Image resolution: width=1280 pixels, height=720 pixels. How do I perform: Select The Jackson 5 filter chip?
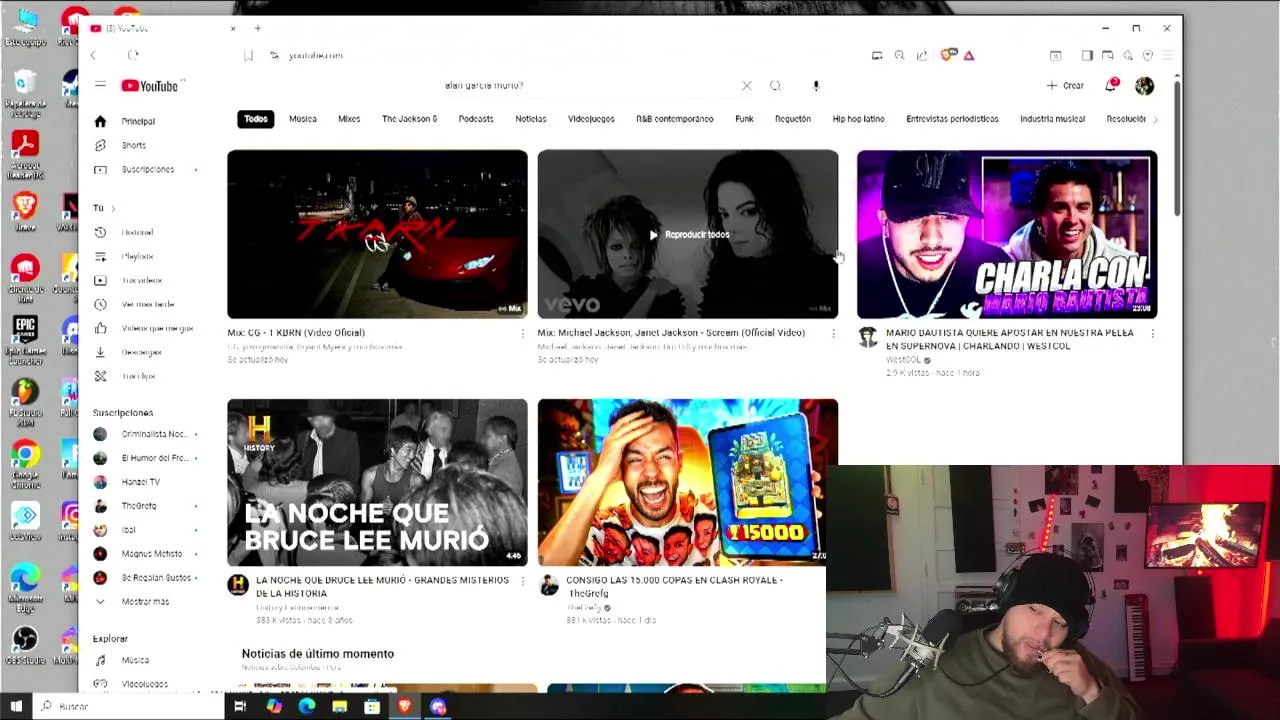pyautogui.click(x=409, y=119)
